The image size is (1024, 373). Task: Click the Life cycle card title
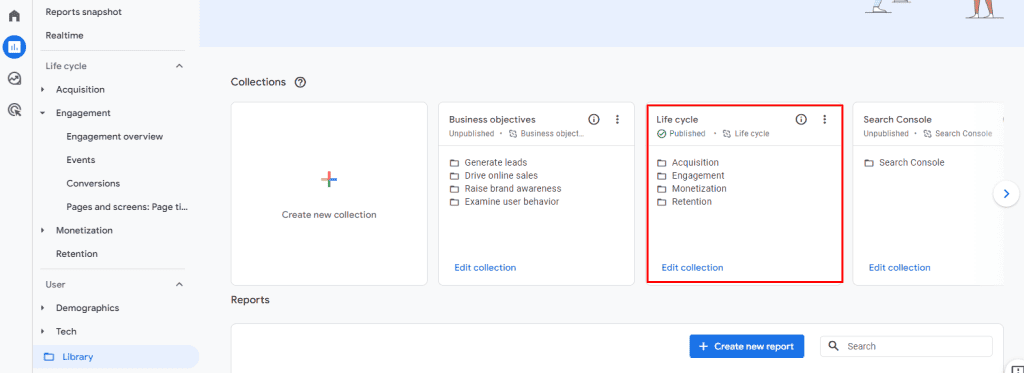pyautogui.click(x=677, y=120)
